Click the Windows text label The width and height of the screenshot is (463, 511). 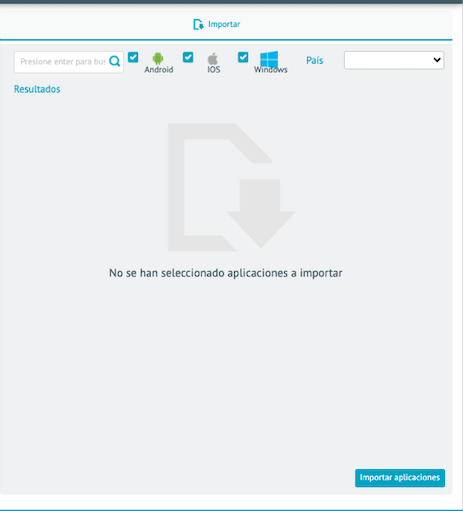[271, 70]
